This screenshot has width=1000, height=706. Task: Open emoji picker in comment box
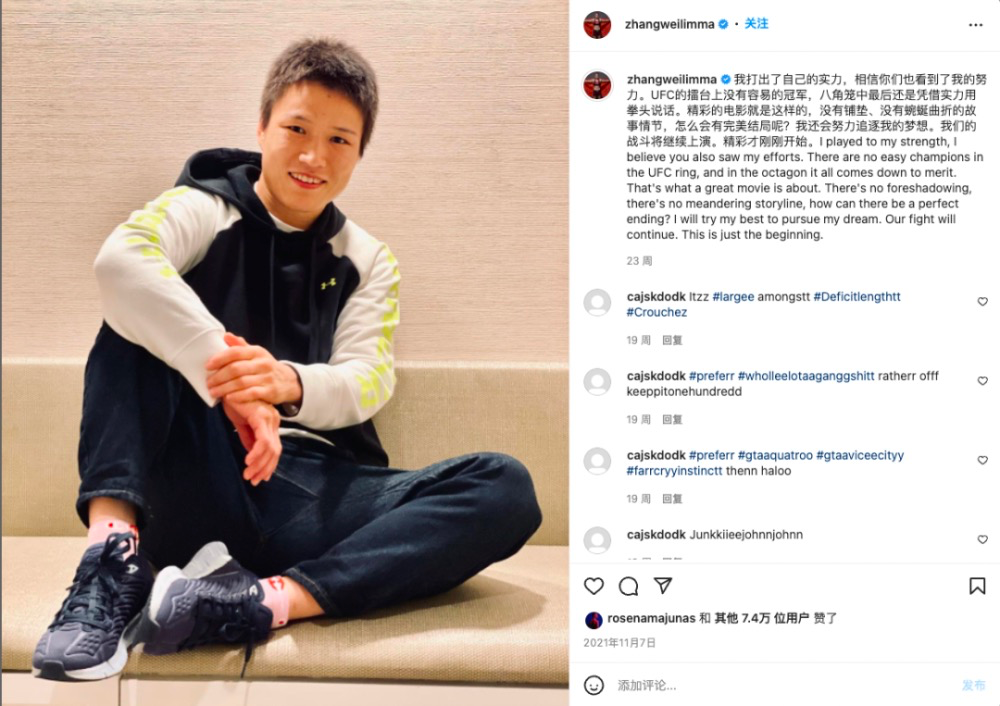(594, 685)
